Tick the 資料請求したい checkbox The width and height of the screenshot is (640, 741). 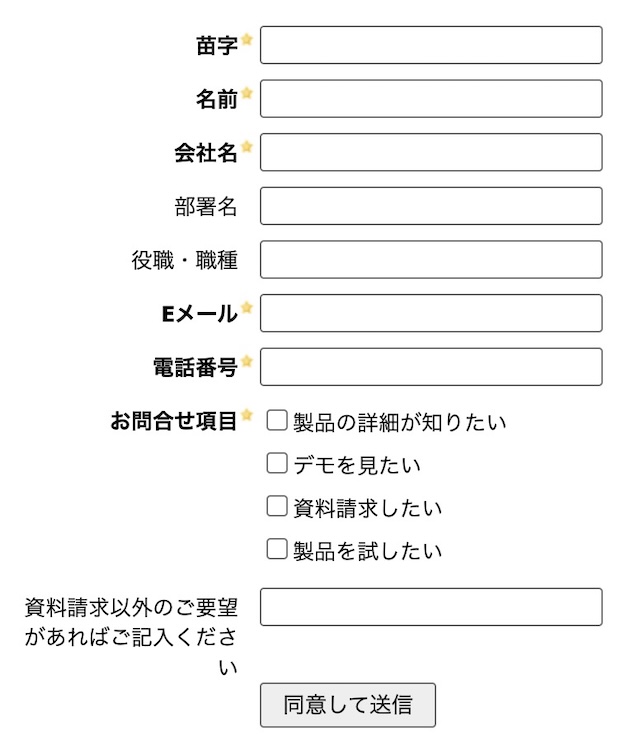(277, 507)
